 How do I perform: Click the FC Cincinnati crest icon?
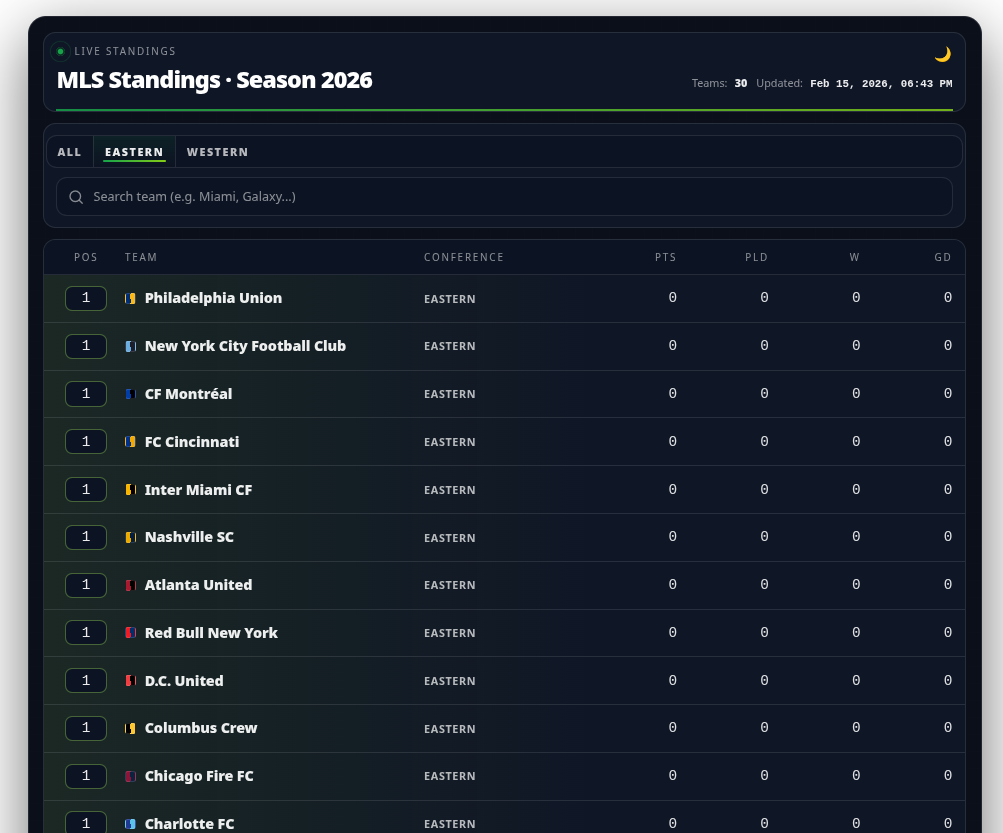point(130,442)
